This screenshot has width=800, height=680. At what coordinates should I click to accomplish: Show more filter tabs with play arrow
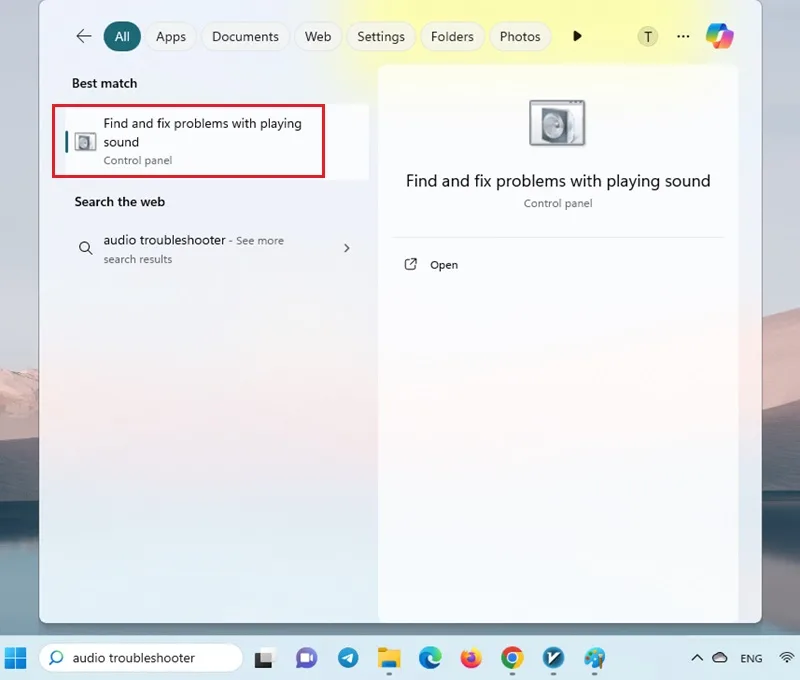(577, 36)
